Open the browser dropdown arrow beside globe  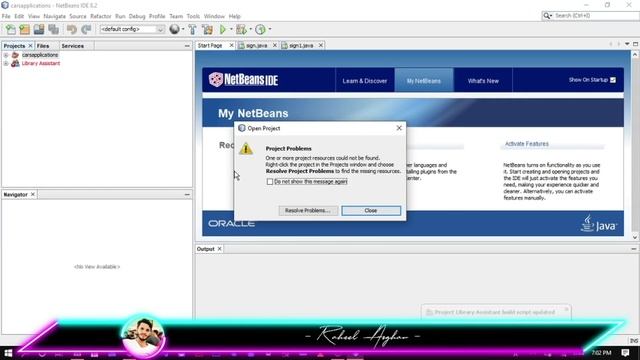[183, 29]
